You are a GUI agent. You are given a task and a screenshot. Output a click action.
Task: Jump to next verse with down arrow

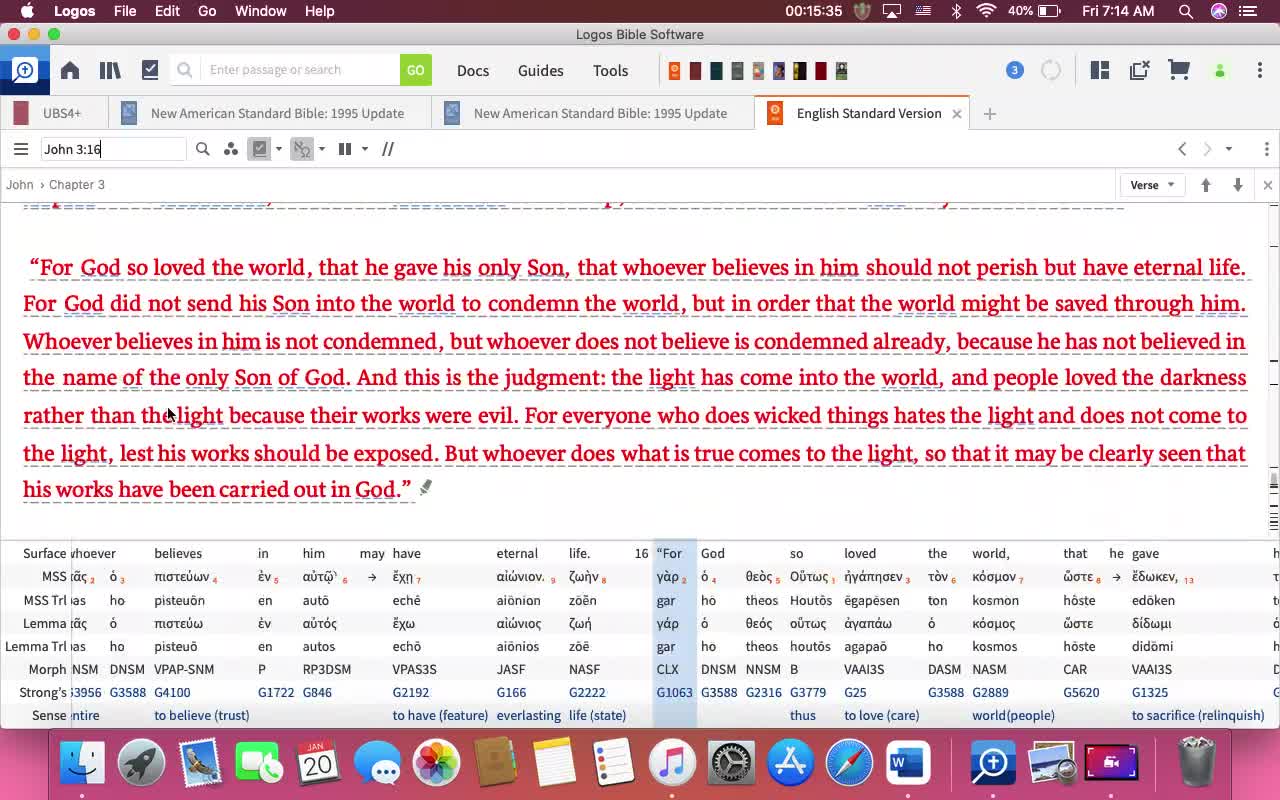point(1238,185)
